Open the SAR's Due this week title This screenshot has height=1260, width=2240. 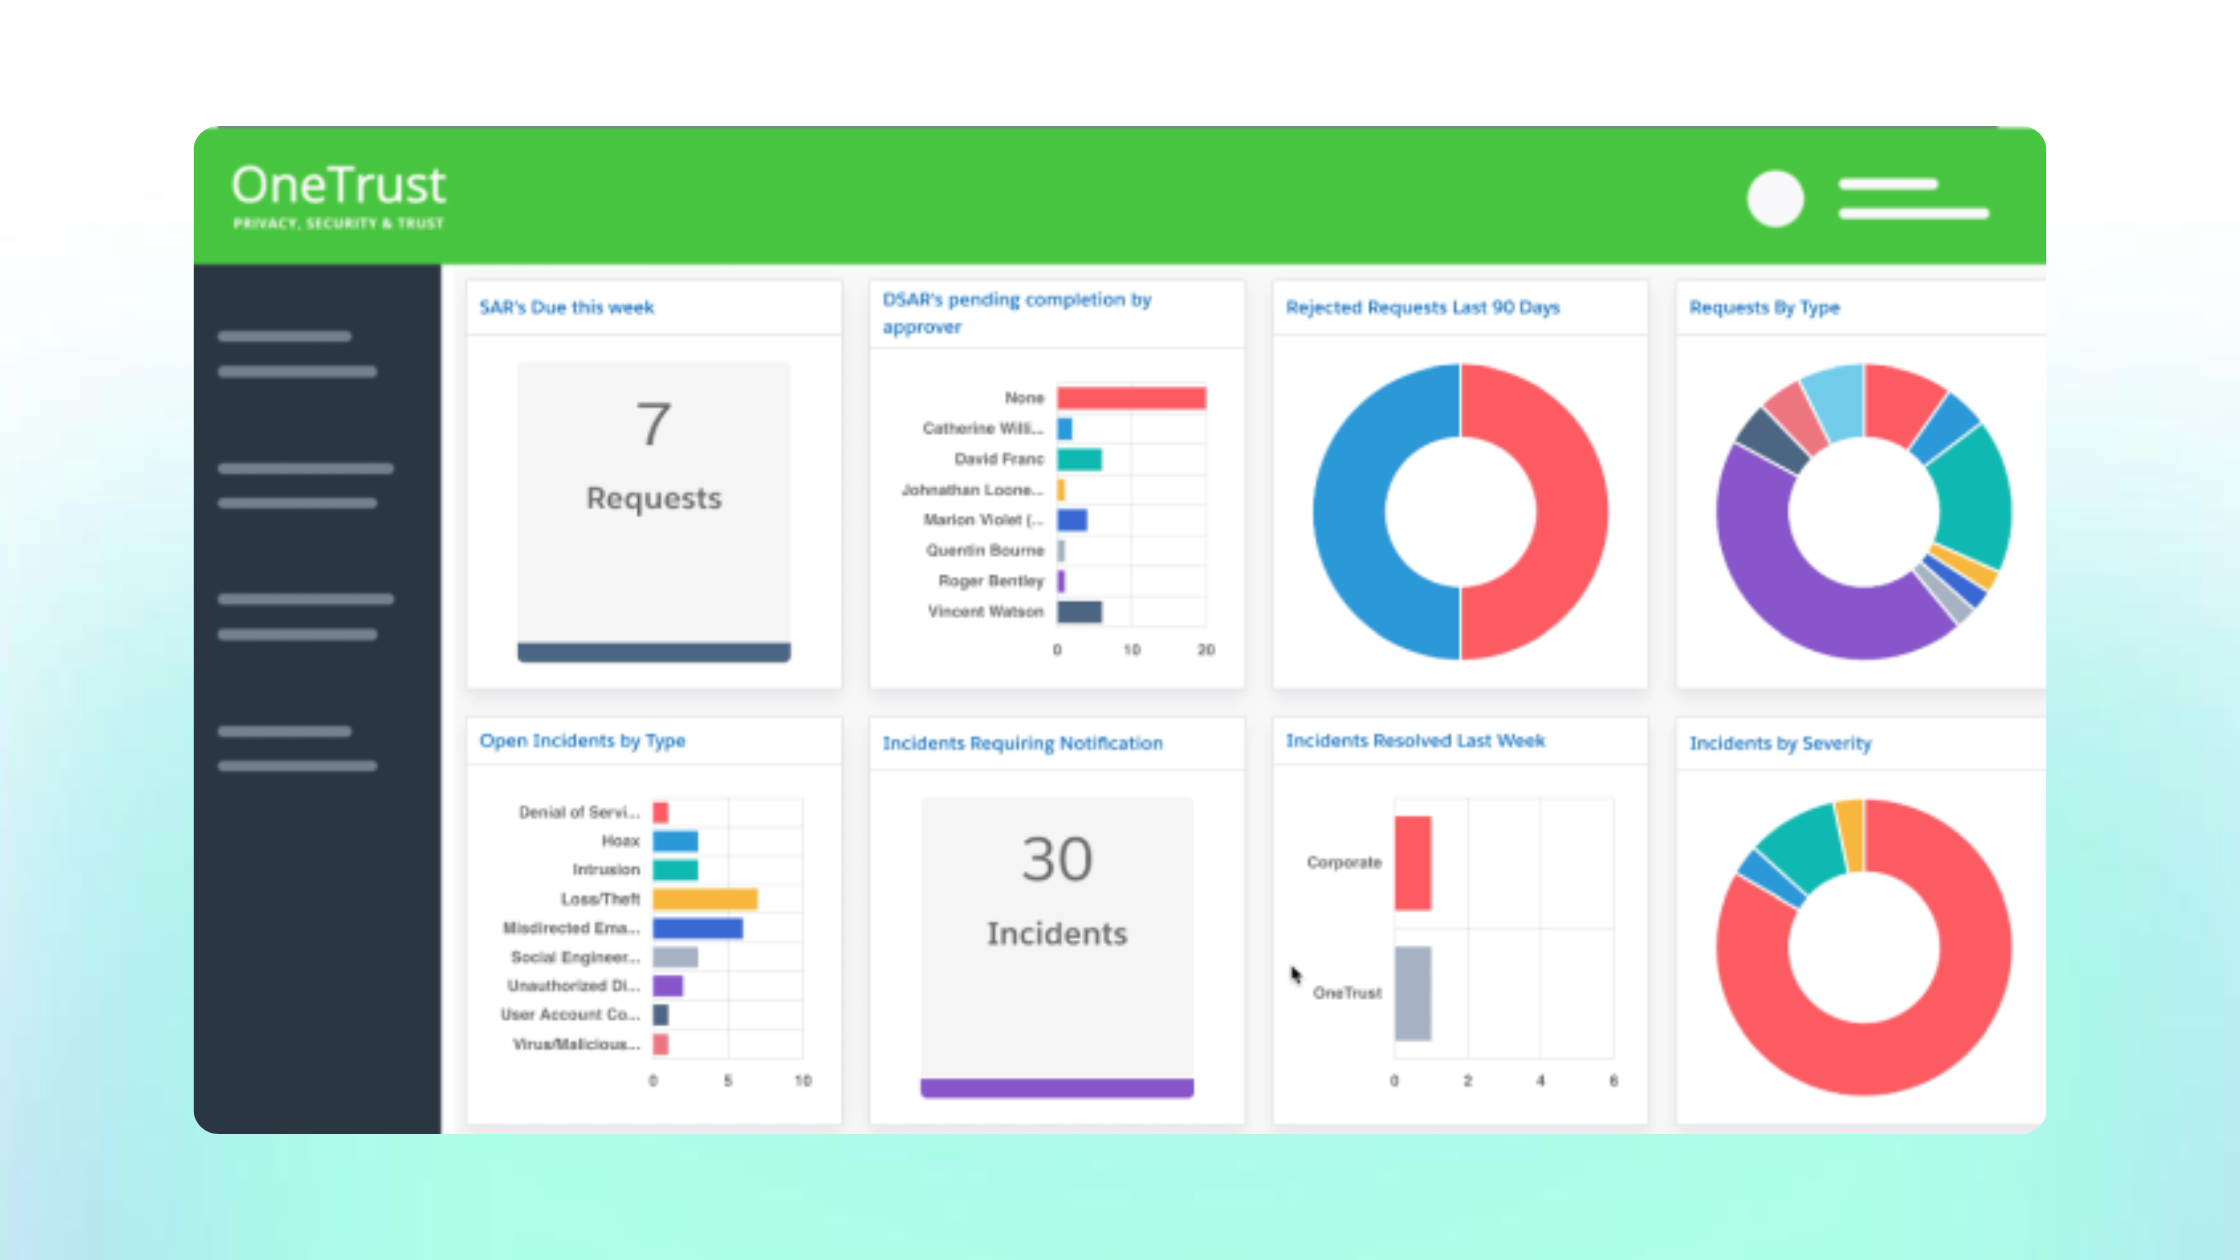tap(566, 307)
